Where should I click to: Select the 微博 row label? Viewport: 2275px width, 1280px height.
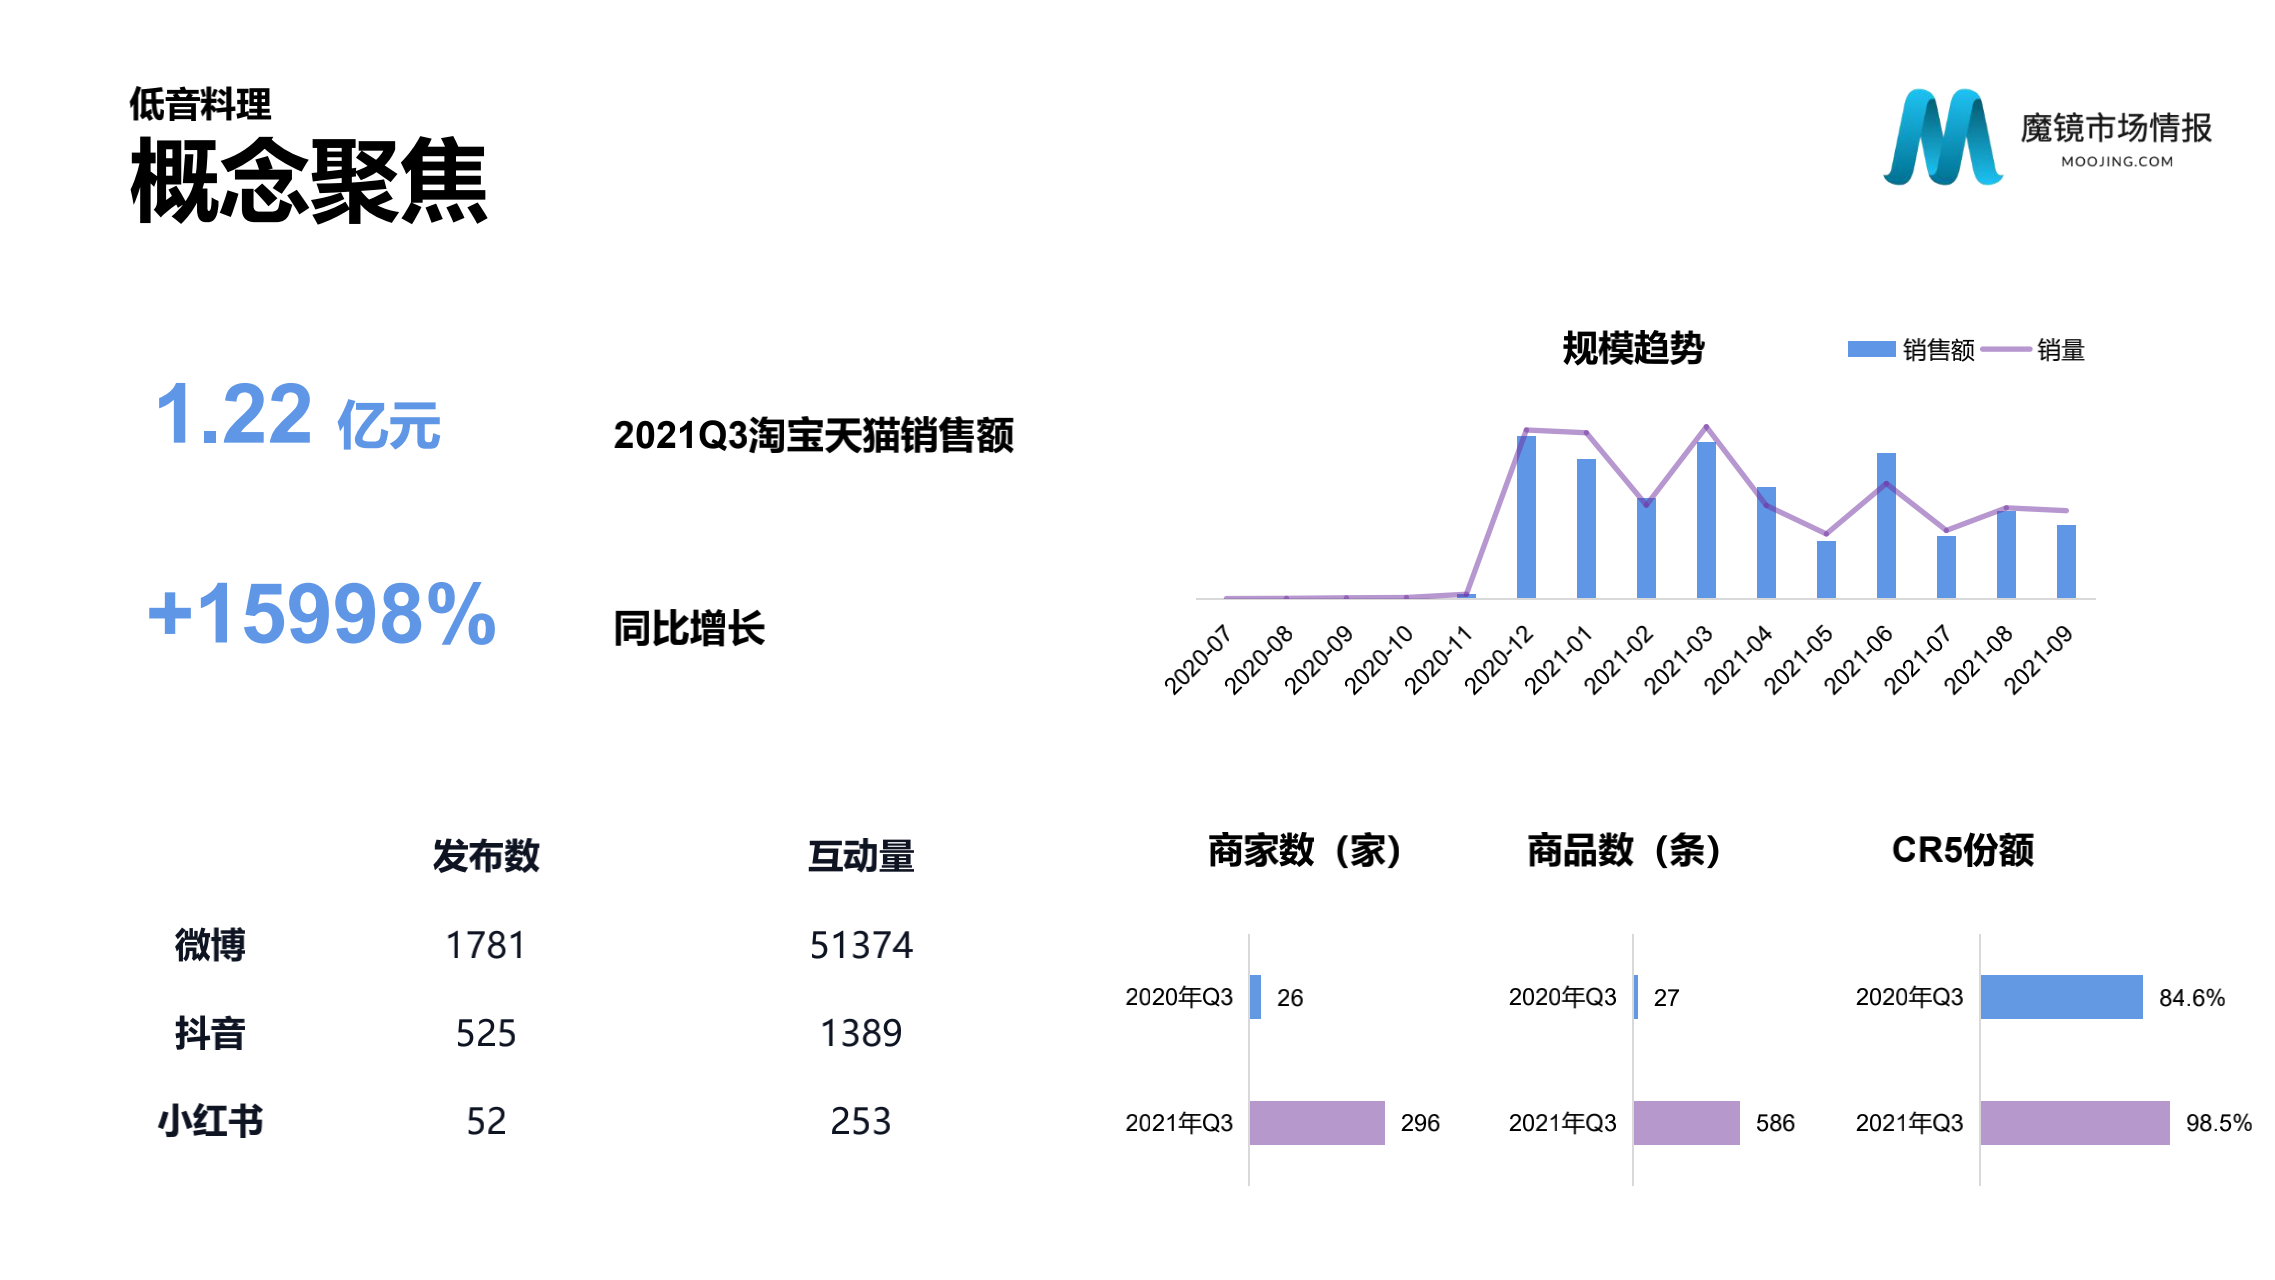click(210, 944)
